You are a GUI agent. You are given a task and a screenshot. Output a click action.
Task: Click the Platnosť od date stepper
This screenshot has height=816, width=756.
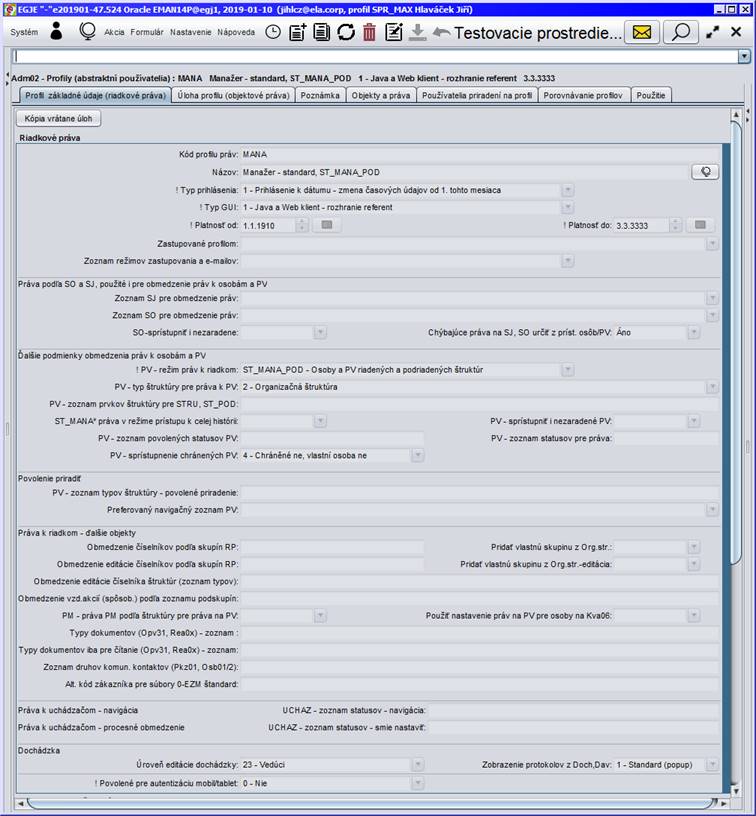[302, 225]
